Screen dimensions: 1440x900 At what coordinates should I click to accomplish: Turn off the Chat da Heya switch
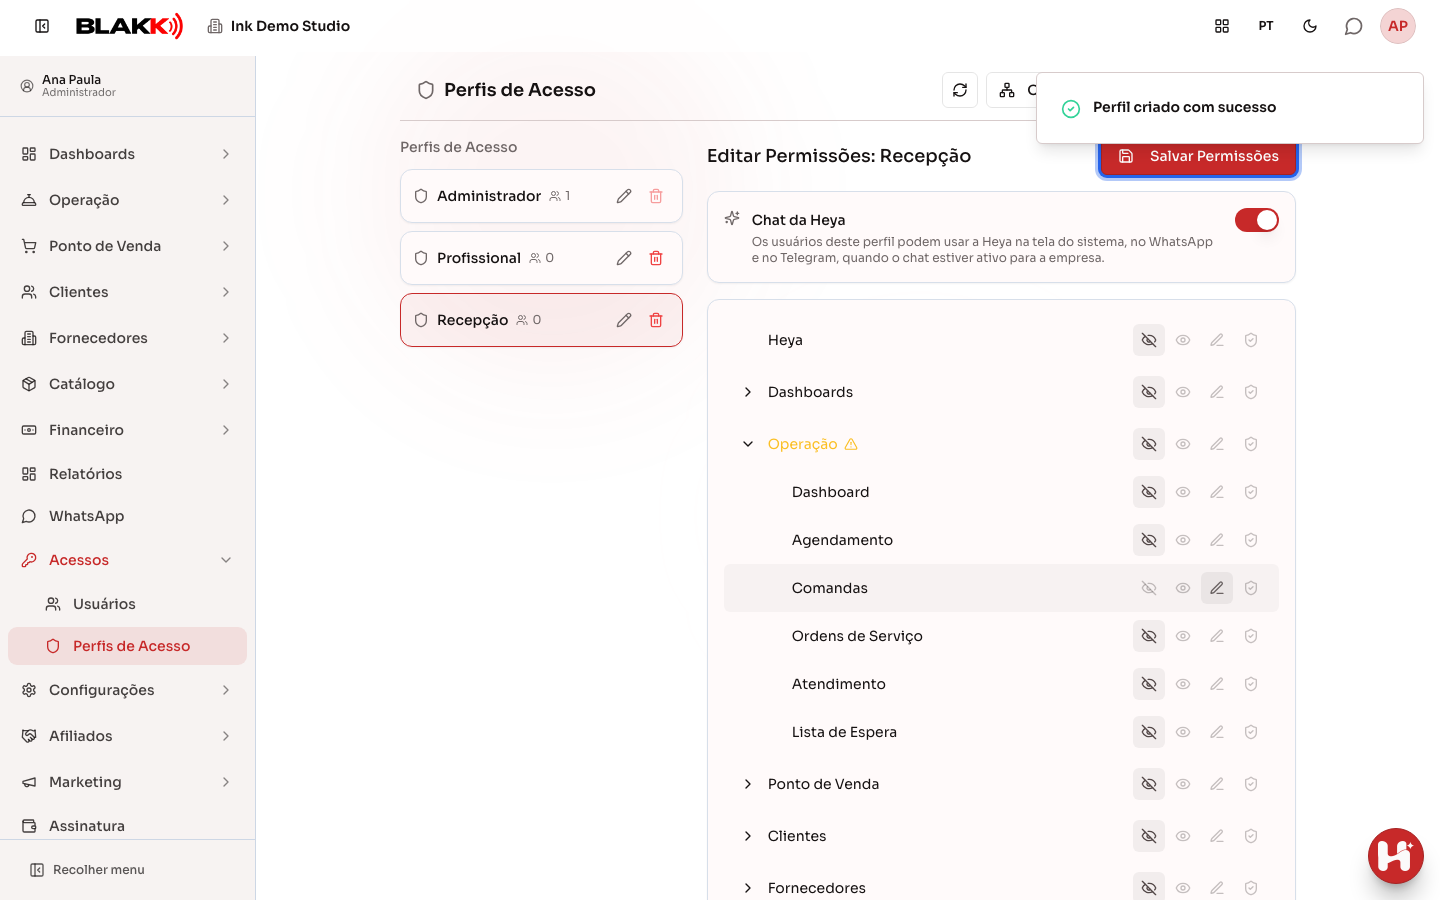coord(1257,220)
